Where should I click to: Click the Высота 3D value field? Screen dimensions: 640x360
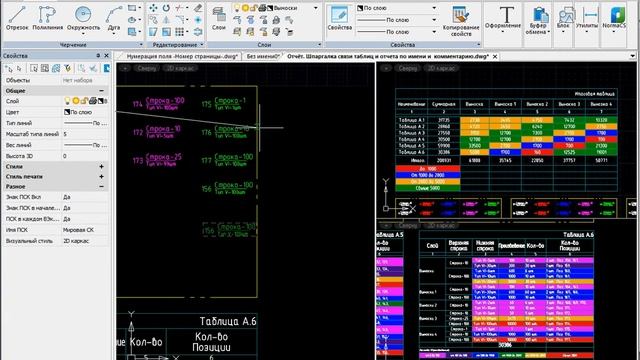pos(85,156)
